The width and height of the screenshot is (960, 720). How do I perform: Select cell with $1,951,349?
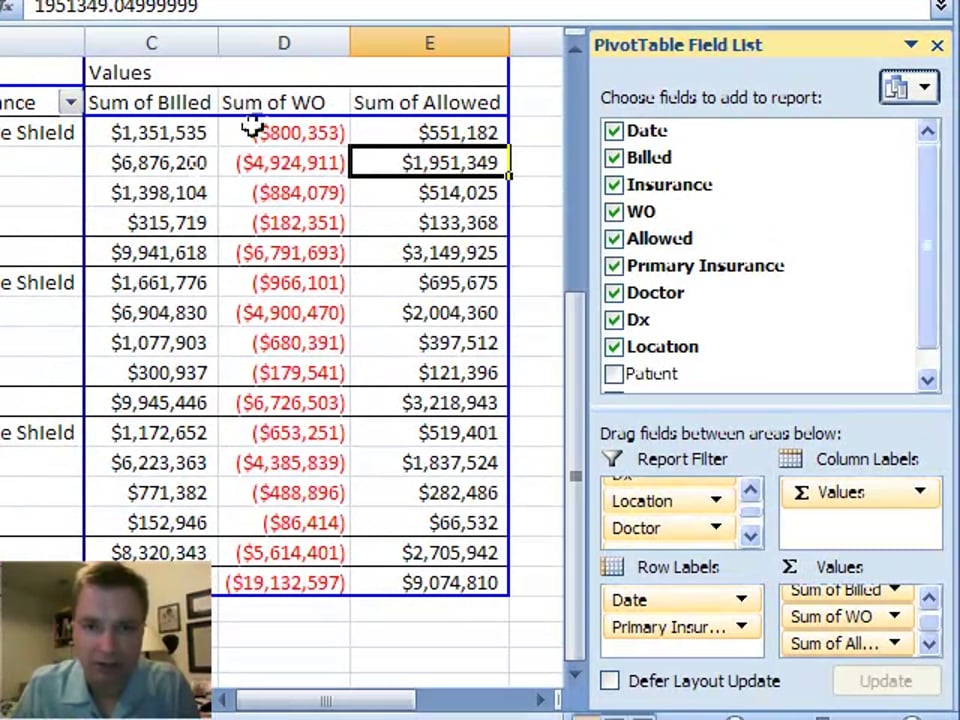[429, 162]
